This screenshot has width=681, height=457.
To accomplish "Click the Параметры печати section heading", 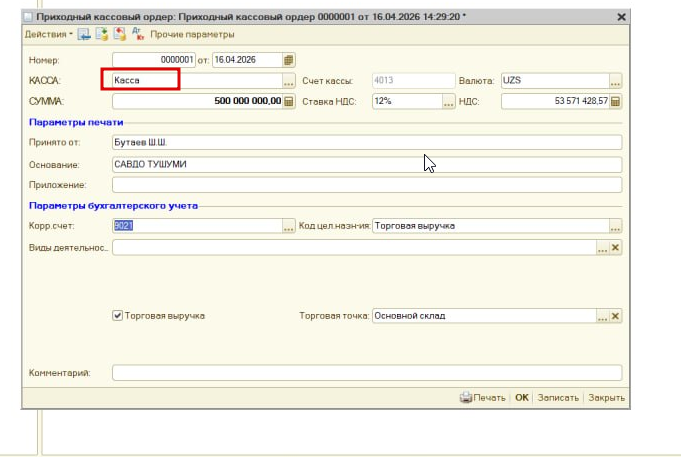I will (76, 122).
